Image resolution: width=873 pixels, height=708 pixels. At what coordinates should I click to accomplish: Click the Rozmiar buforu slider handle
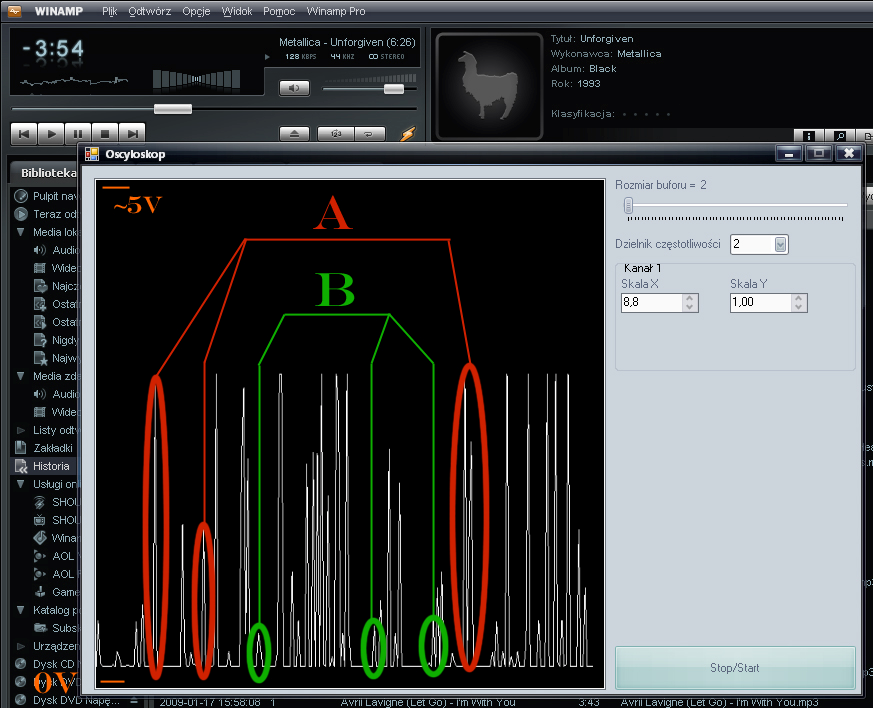coord(628,205)
